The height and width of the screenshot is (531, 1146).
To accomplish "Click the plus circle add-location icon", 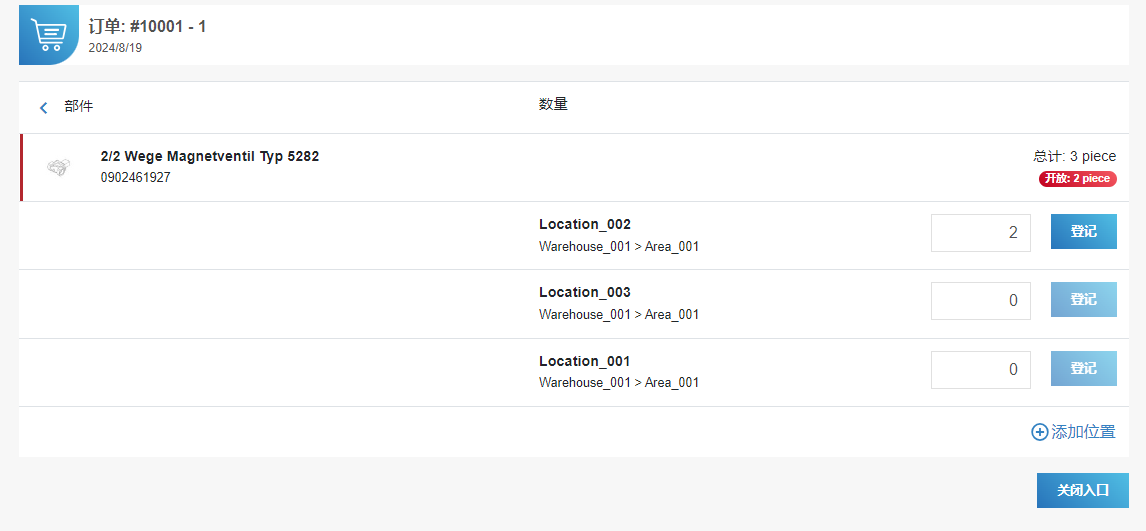I will pos(1040,432).
